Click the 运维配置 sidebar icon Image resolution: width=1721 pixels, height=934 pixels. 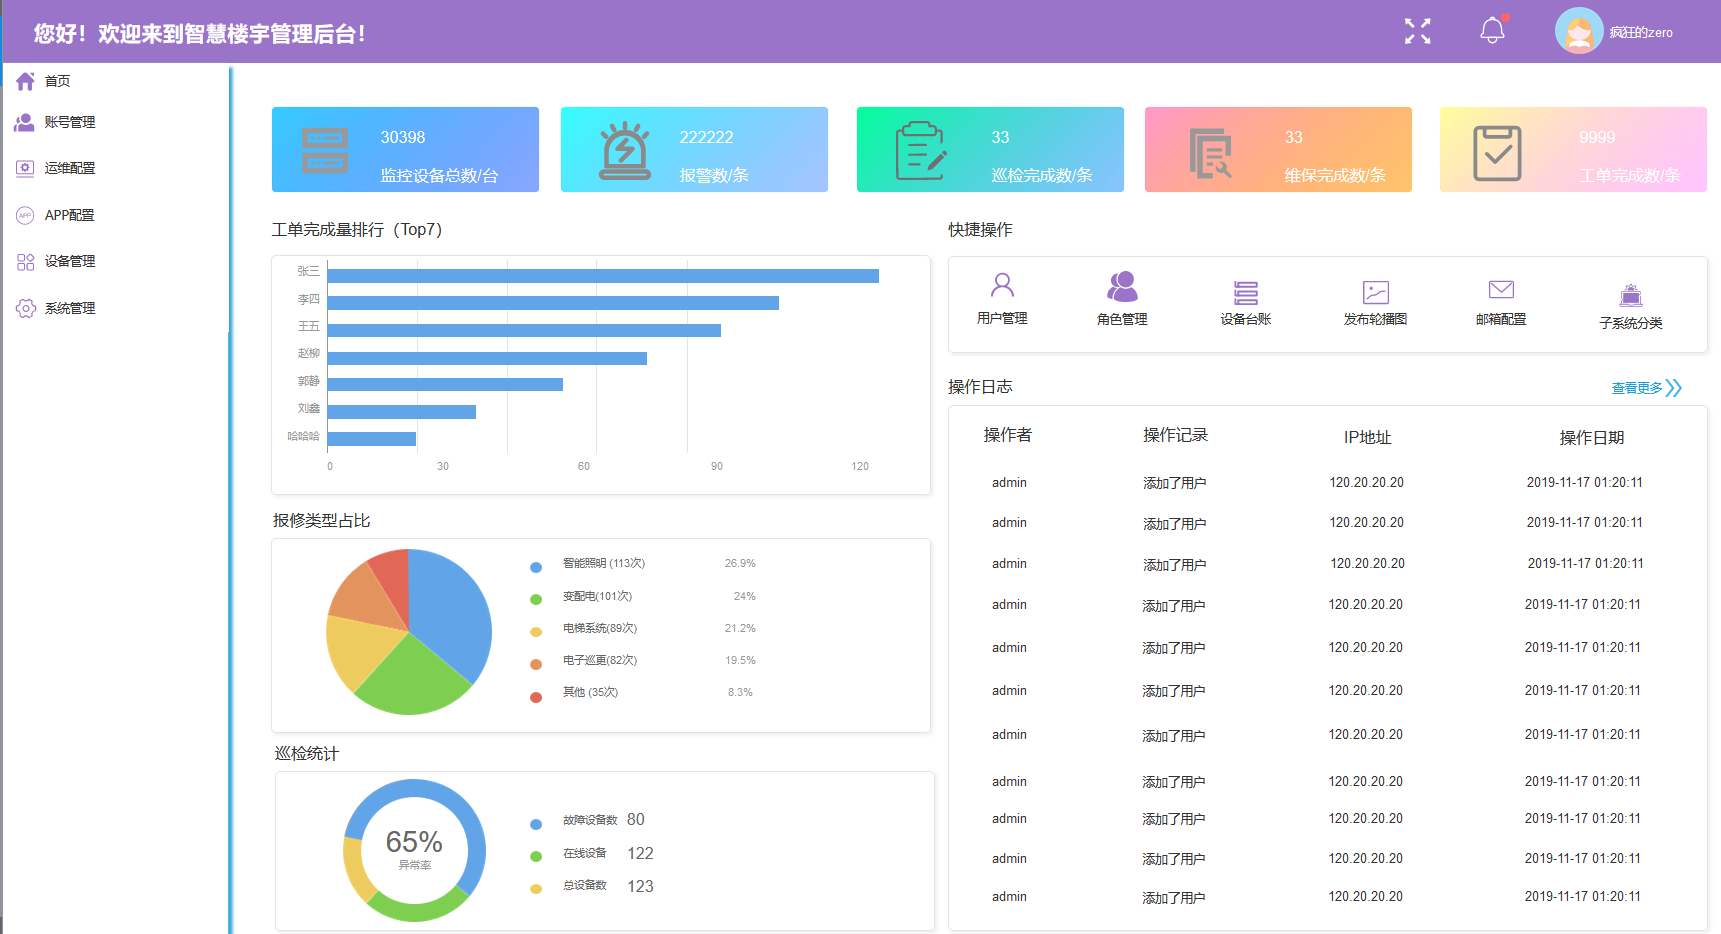25,168
